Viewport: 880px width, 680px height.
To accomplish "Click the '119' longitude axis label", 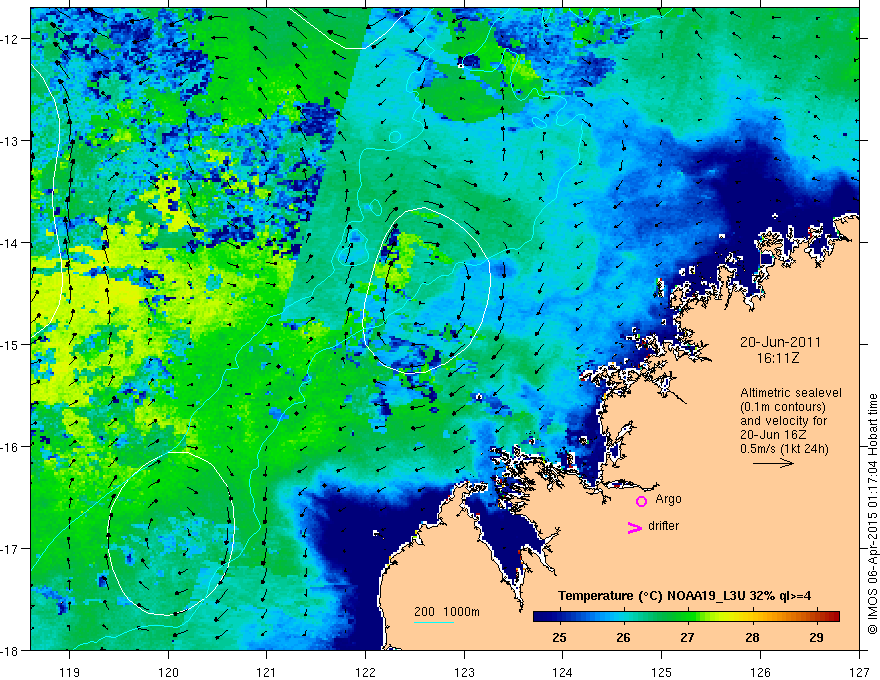I will pos(70,672).
